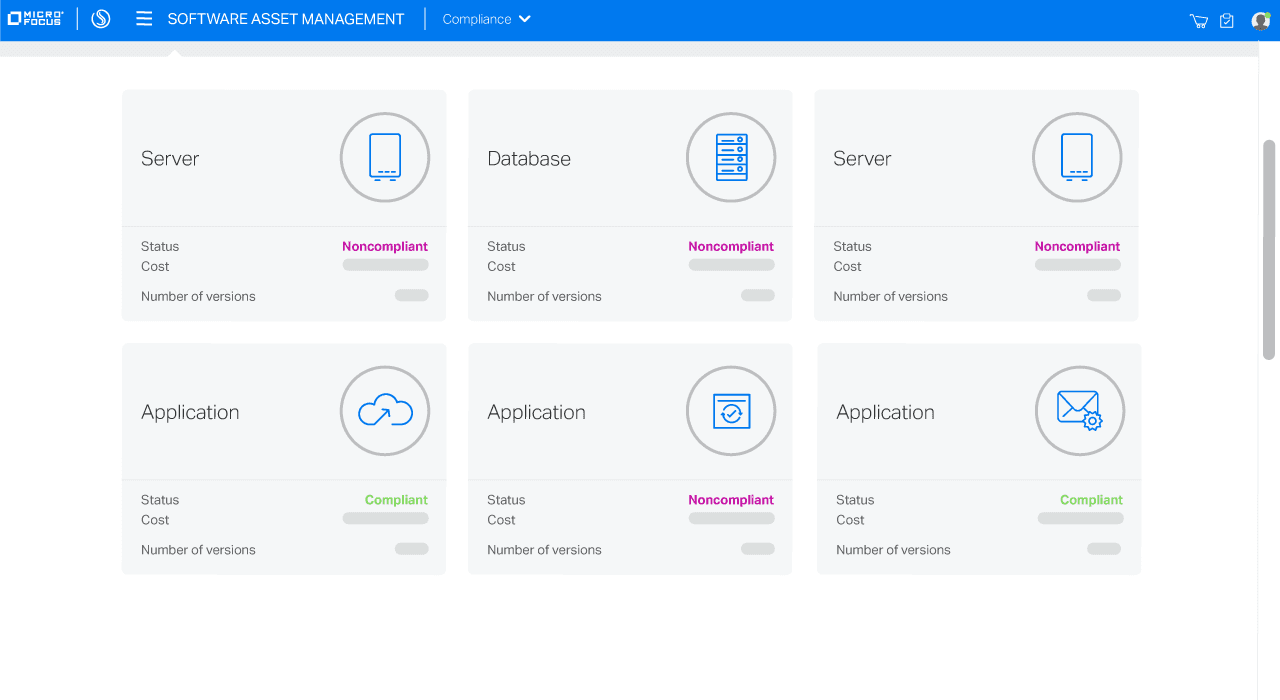
Task: Click the smartphone icon on first Server card
Action: pos(385,157)
